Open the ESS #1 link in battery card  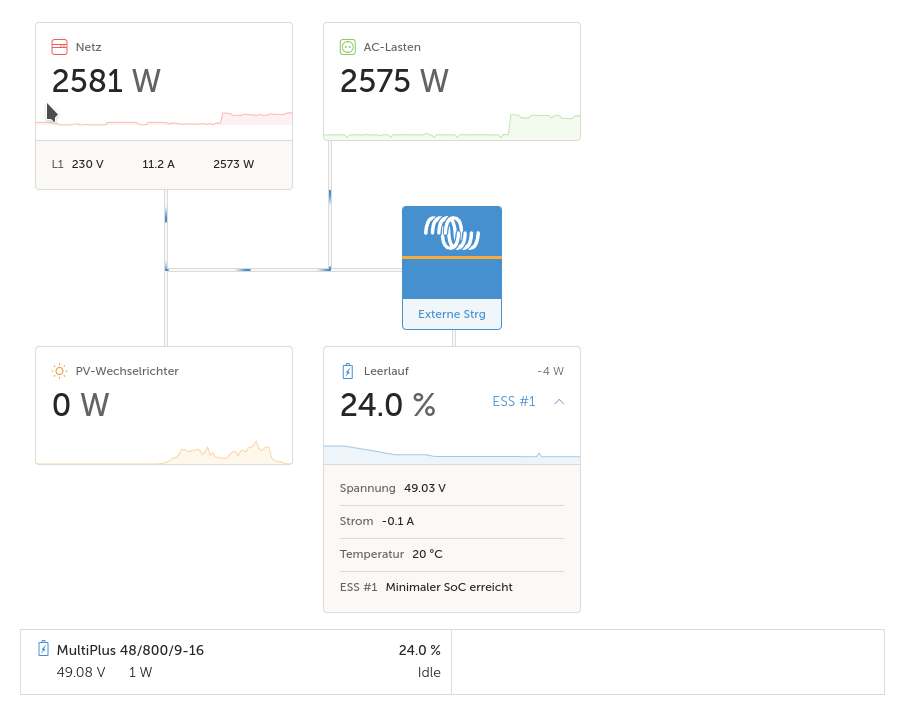pyautogui.click(x=514, y=401)
